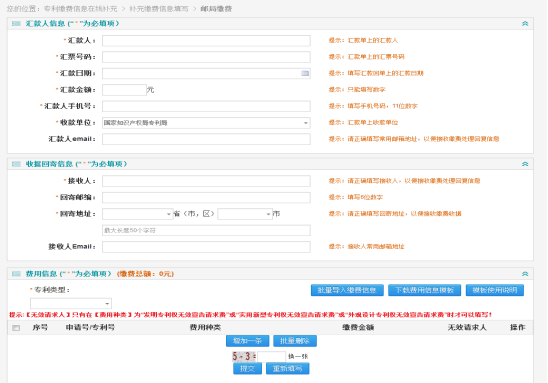The height and width of the screenshot is (383, 548).
Task: Open the province dropdown for 回寄地址
Action: coord(138,214)
